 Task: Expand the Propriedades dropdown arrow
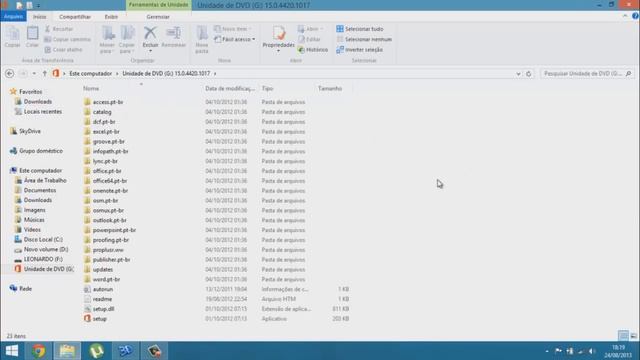pyautogui.click(x=279, y=51)
